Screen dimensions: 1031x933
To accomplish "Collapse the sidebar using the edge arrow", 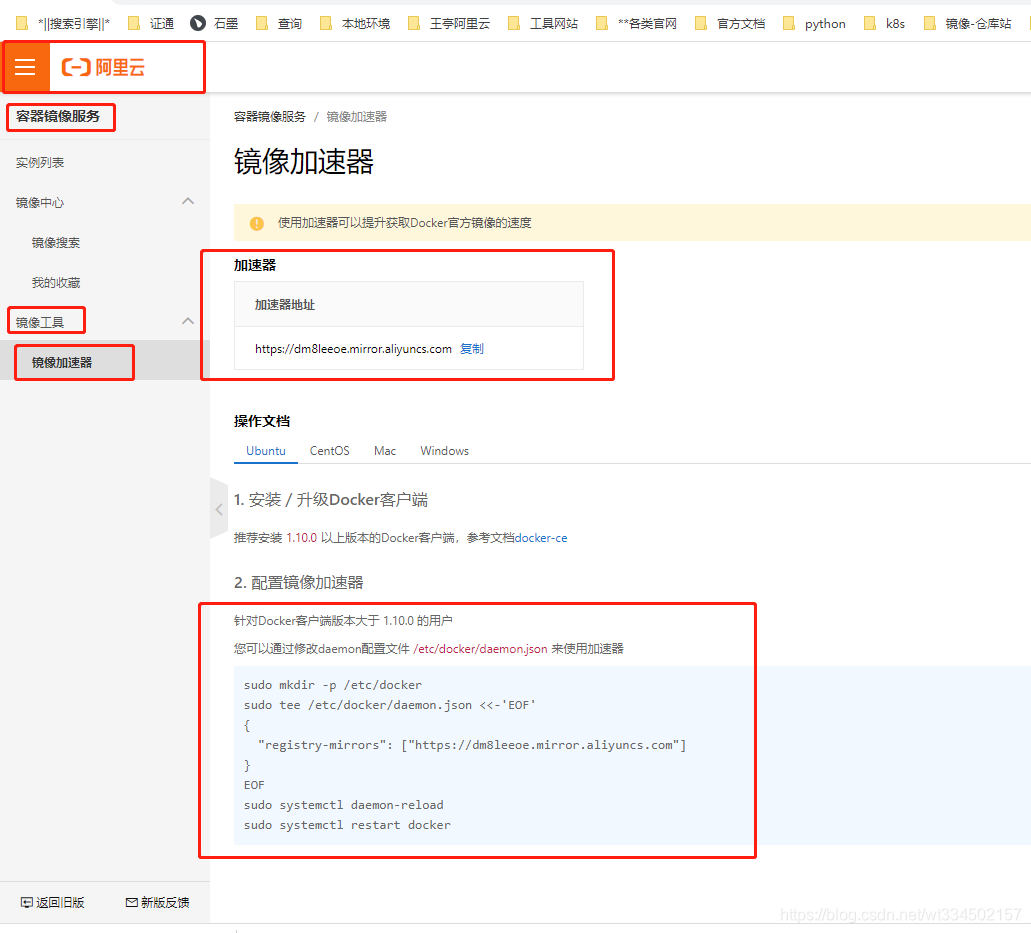I will [x=218, y=508].
